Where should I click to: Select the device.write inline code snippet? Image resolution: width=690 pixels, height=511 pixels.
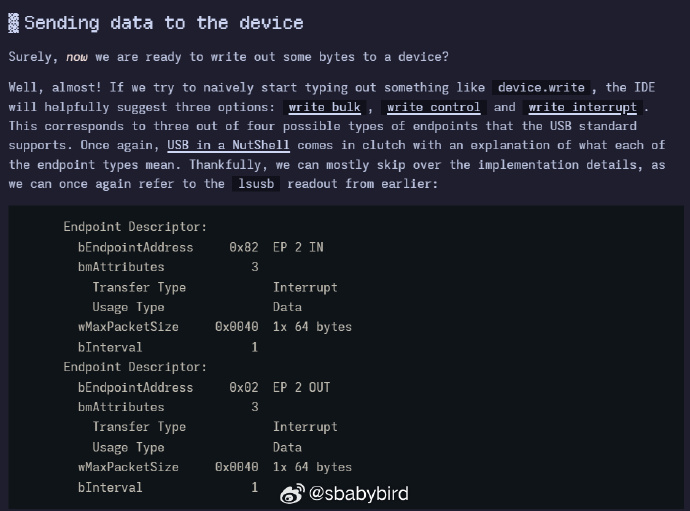coord(541,88)
